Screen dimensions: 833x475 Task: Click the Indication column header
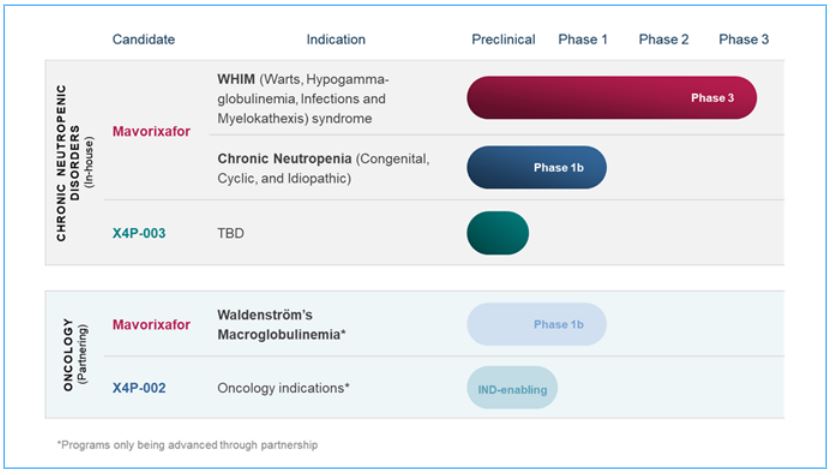336,40
